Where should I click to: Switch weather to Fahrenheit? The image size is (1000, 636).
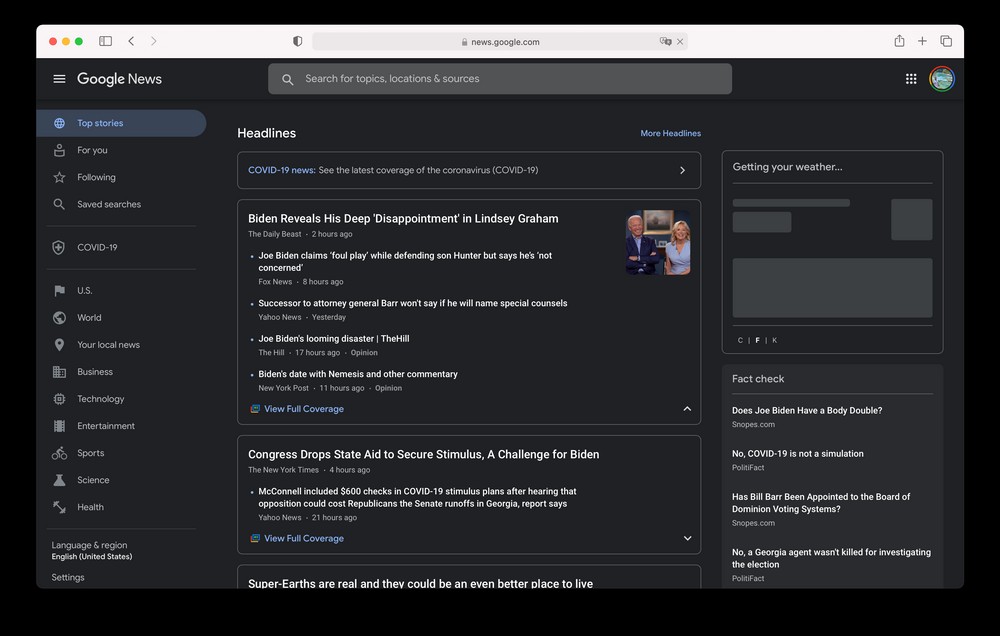pos(758,341)
